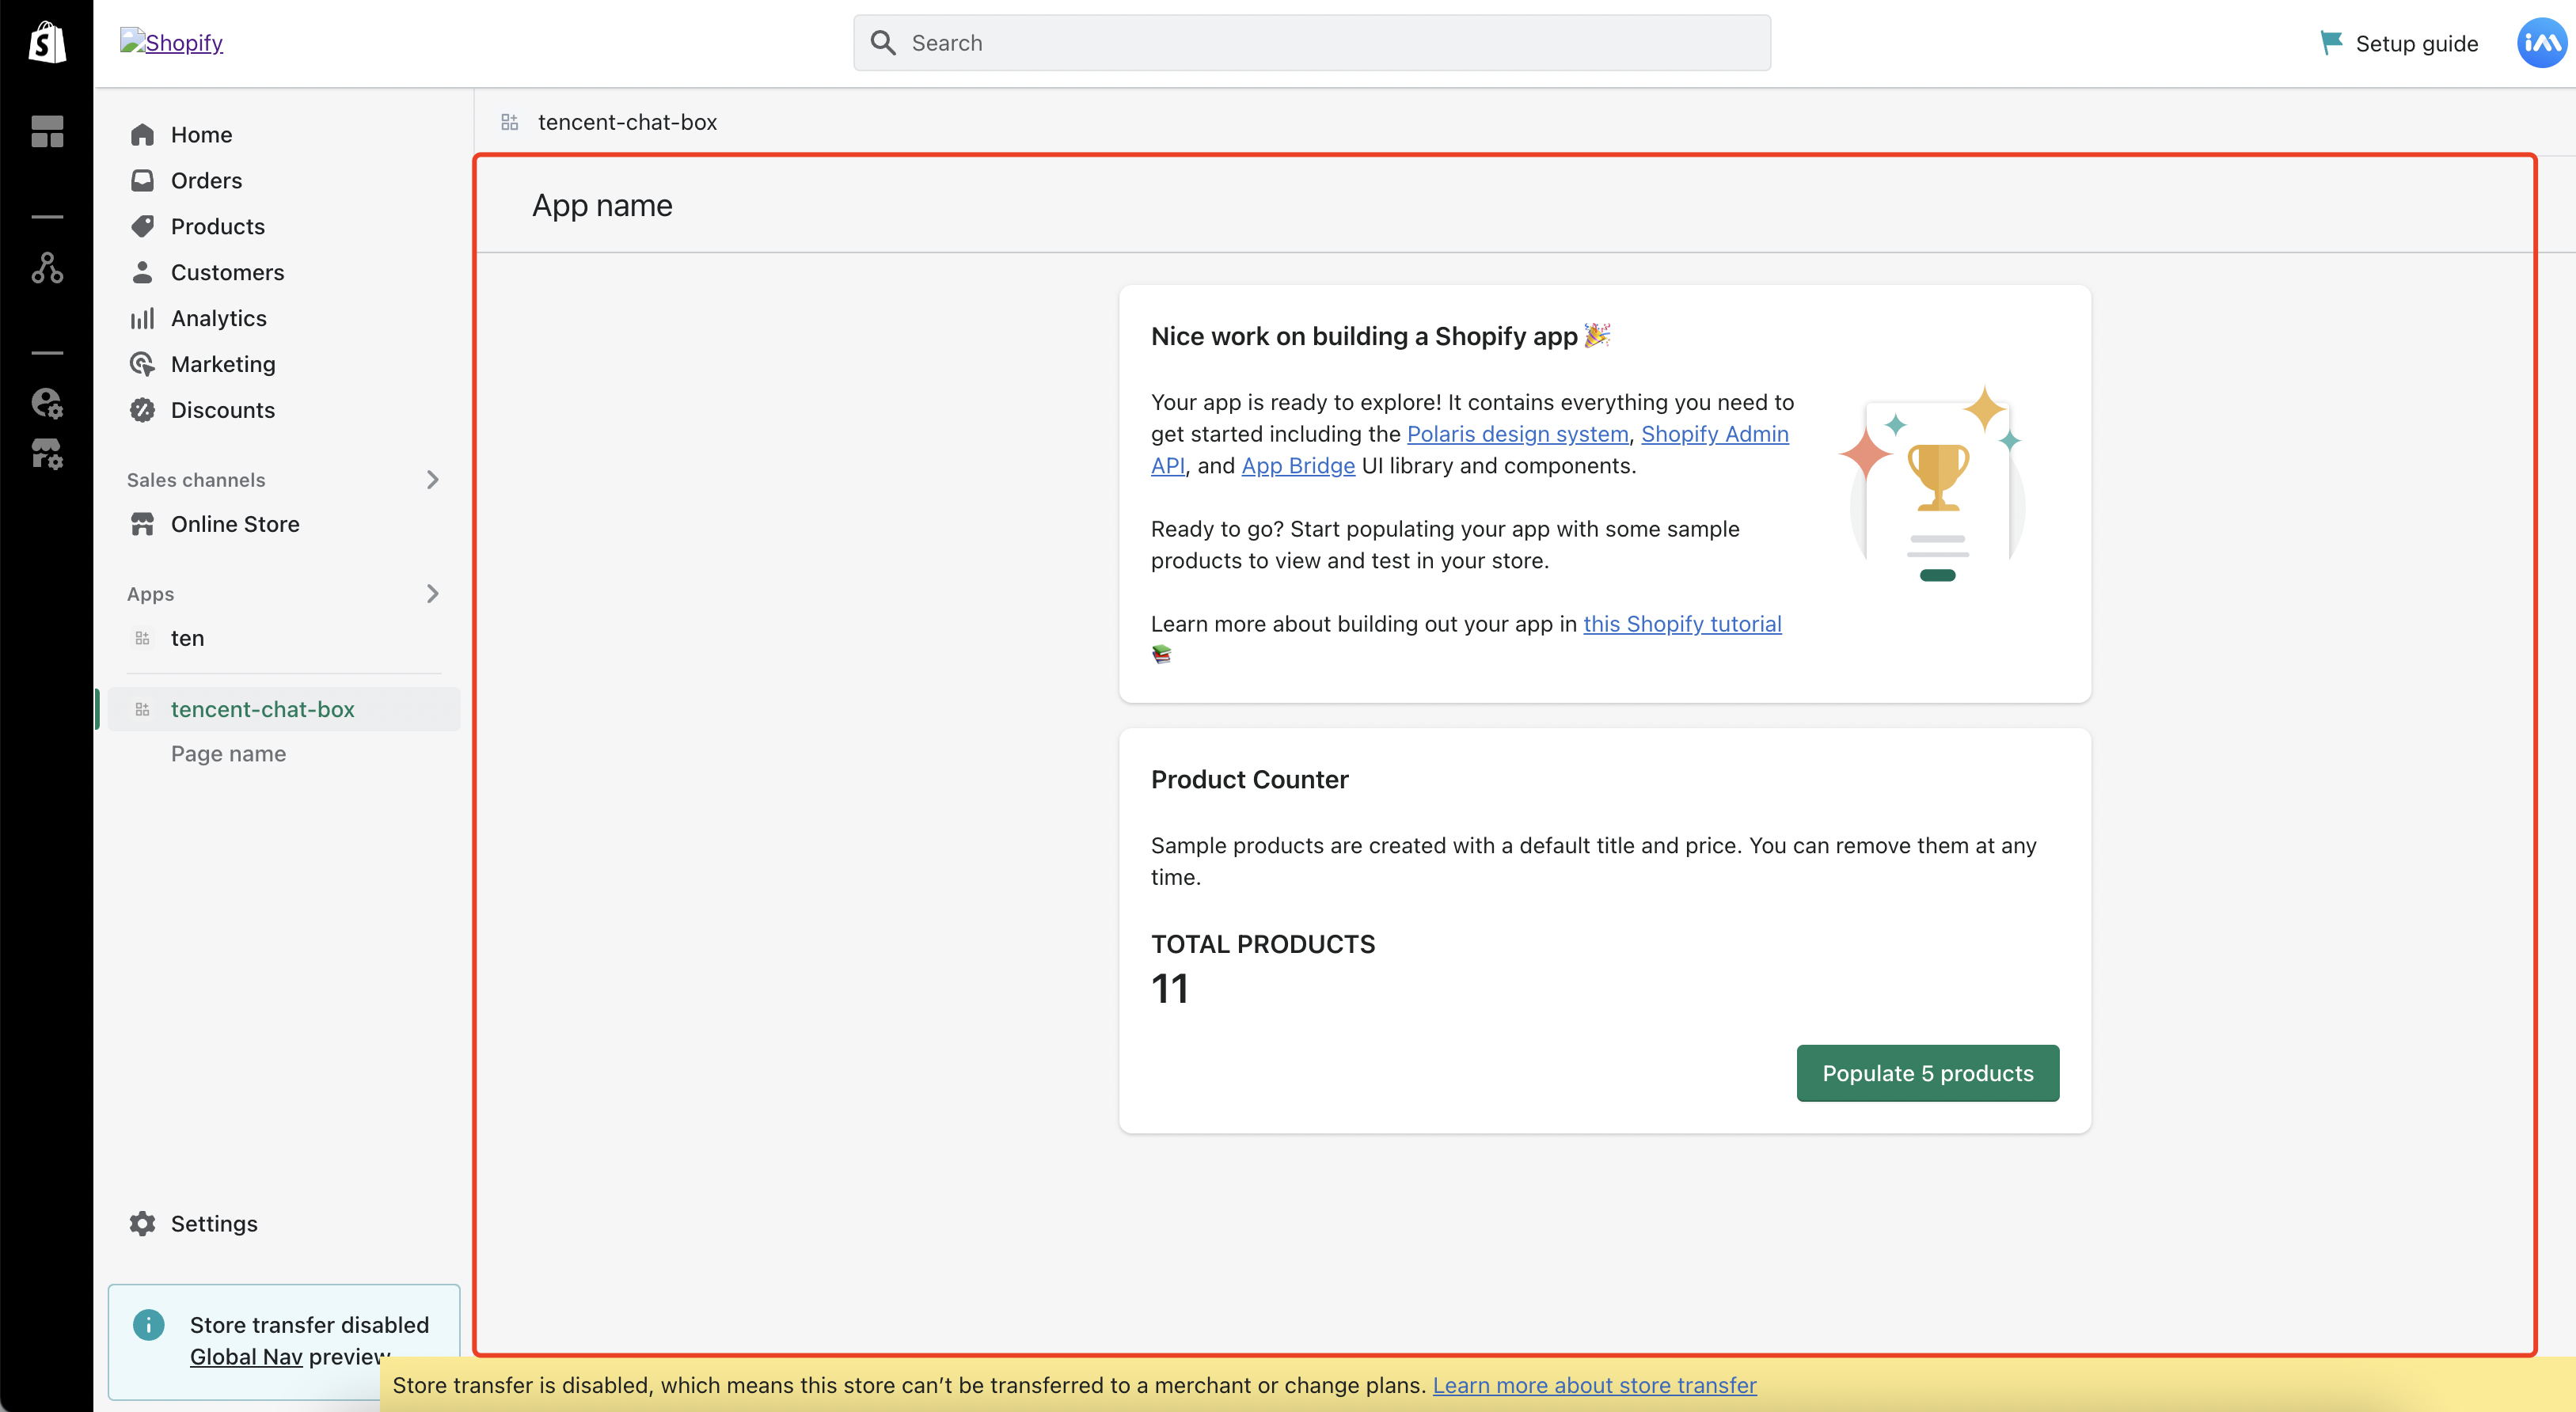Click the Shopify text logo link
The height and width of the screenshot is (1412, 2576).
(171, 42)
